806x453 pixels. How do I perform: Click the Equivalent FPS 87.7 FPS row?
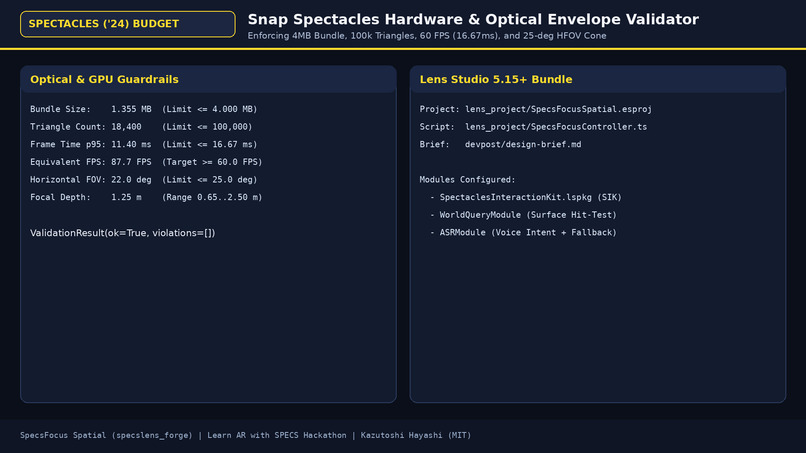[146, 162]
